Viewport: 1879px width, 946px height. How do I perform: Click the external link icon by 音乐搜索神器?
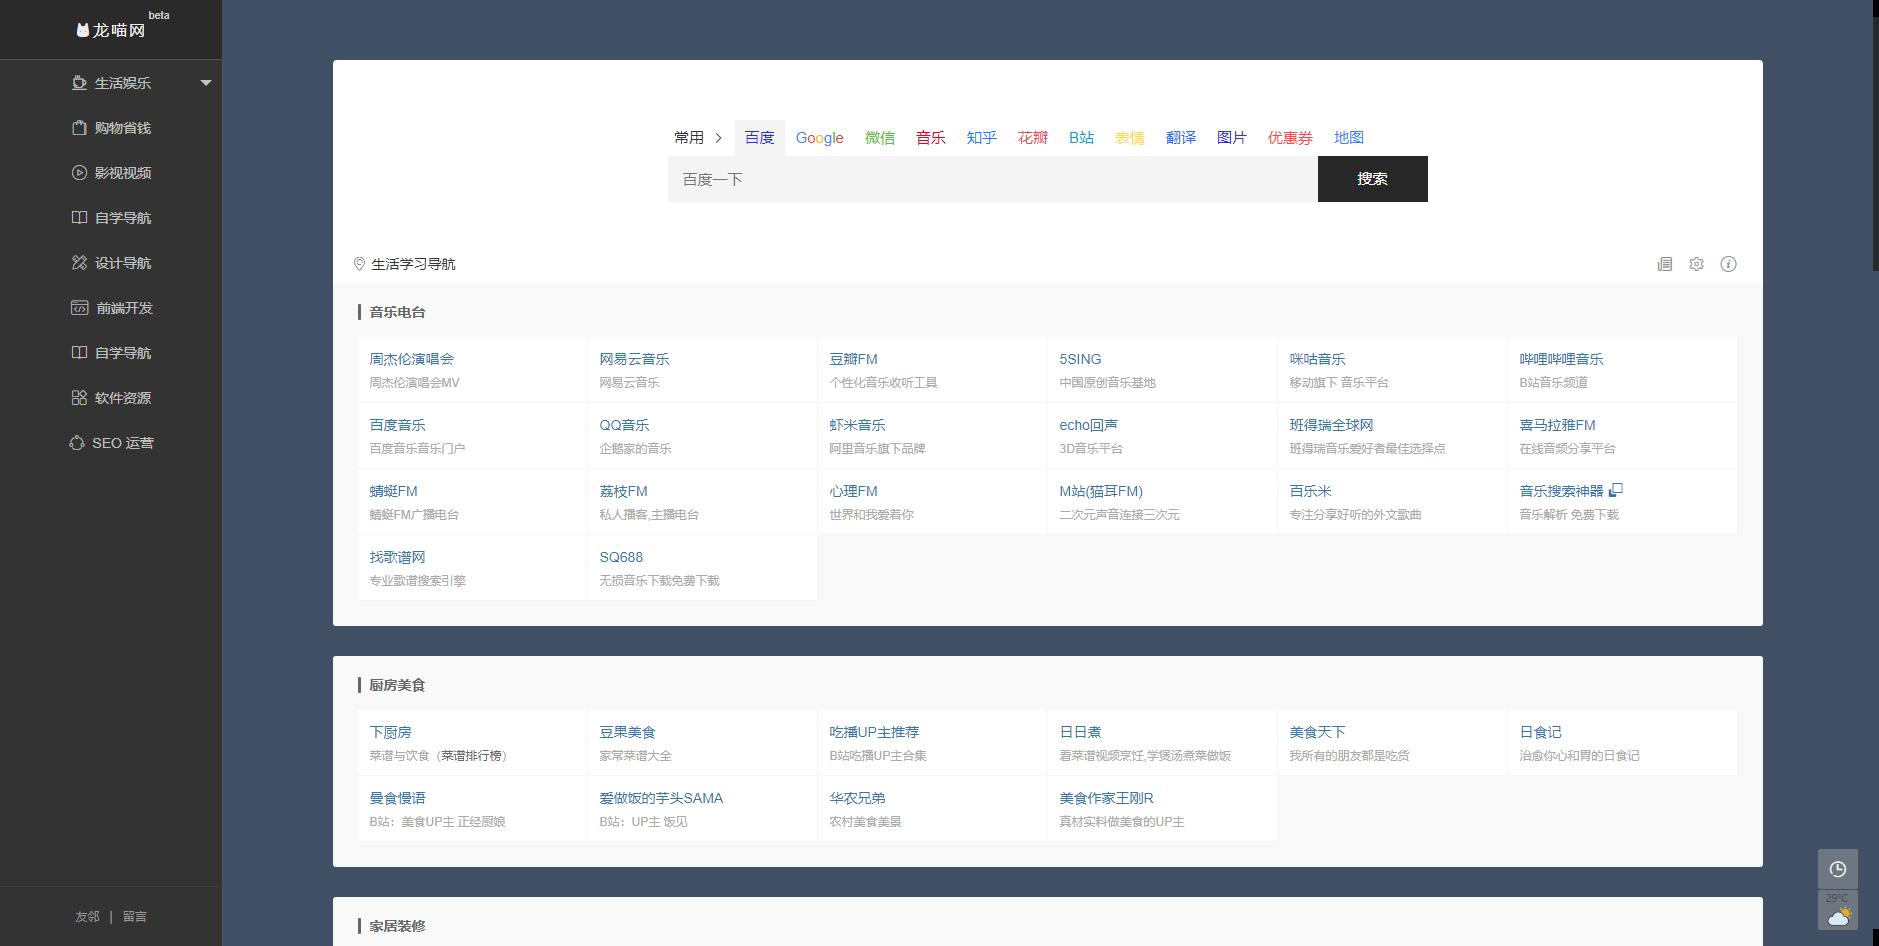[x=1616, y=490]
